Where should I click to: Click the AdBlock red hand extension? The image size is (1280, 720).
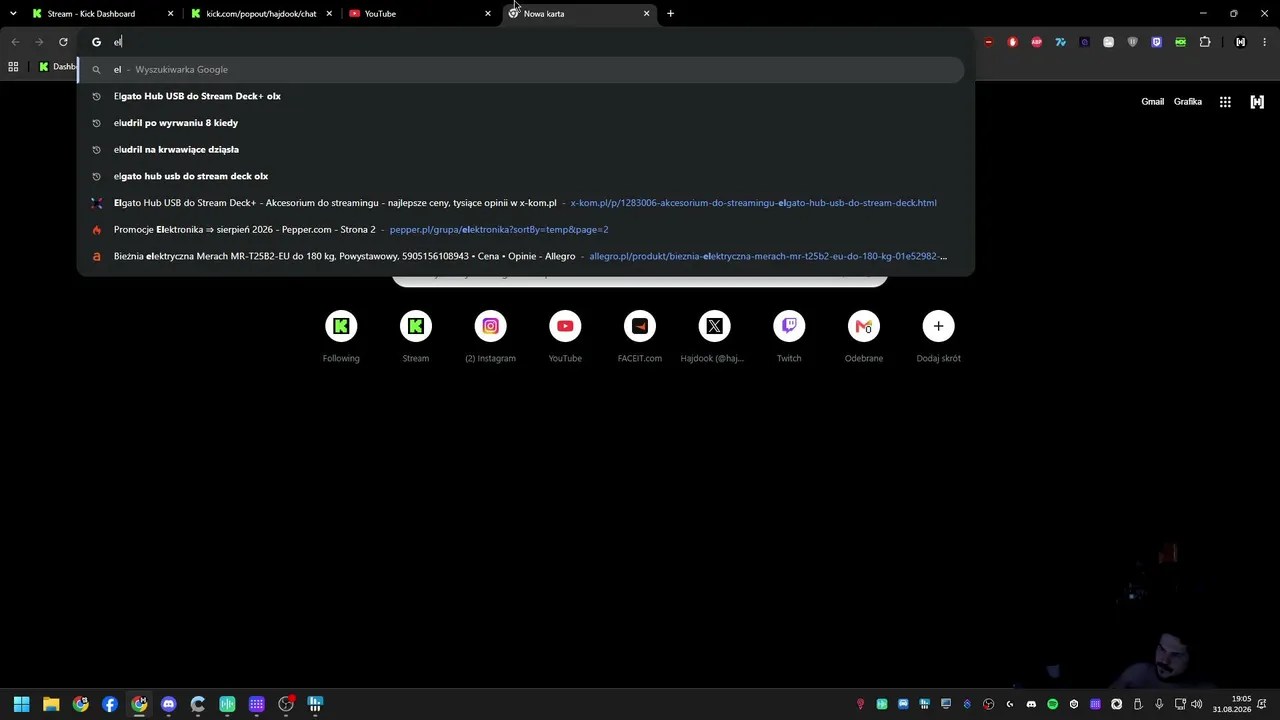[x=1012, y=42]
